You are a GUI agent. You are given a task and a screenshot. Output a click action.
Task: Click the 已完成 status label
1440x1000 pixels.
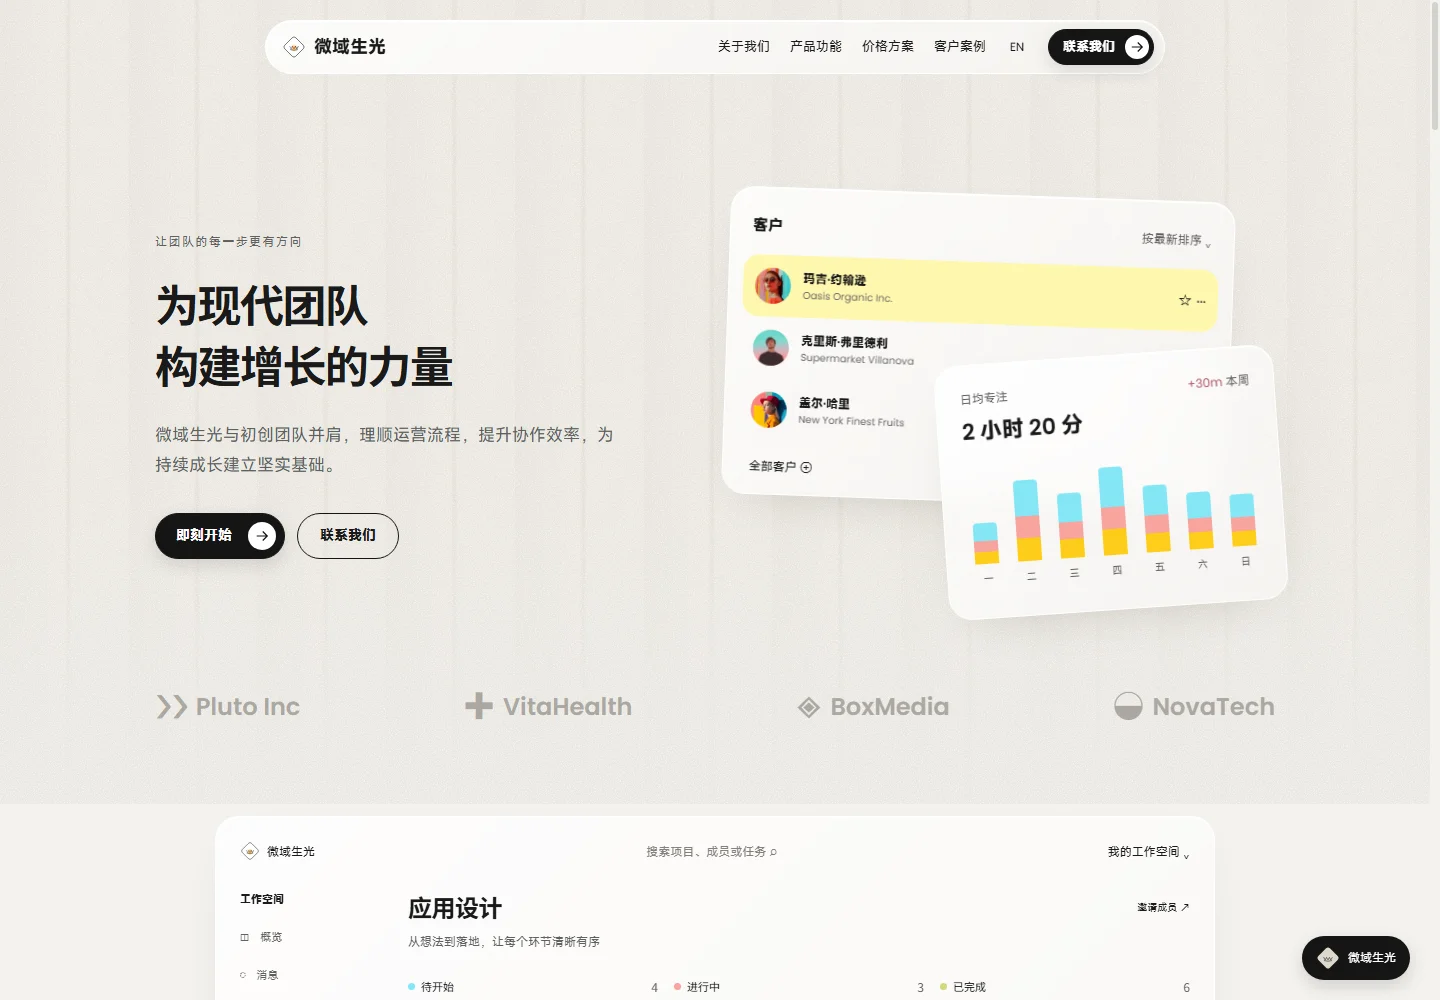point(969,987)
